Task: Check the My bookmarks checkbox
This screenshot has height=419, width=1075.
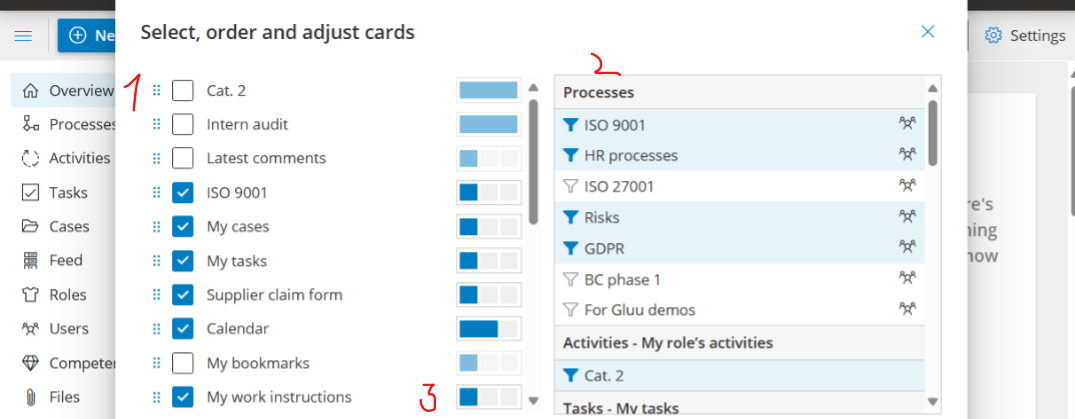Action: coord(183,363)
